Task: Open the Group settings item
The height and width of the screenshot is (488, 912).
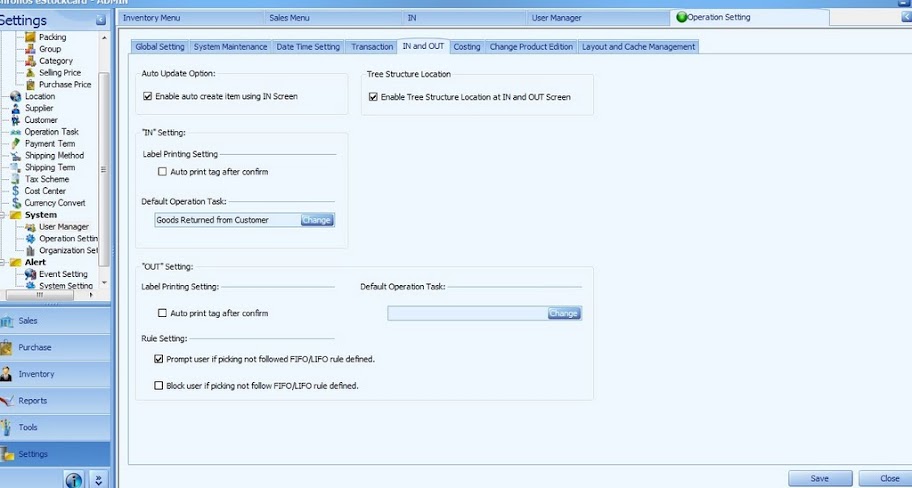Action: 50,49
